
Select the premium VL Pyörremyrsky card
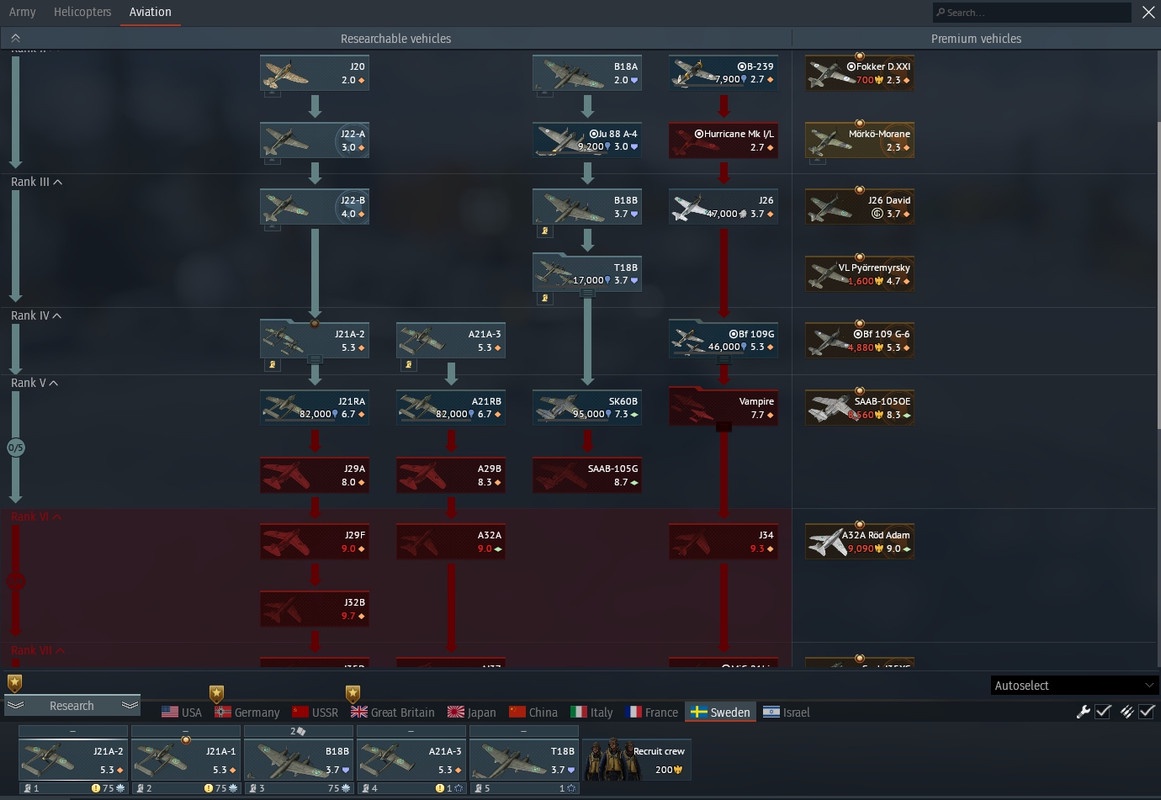pyautogui.click(x=860, y=273)
